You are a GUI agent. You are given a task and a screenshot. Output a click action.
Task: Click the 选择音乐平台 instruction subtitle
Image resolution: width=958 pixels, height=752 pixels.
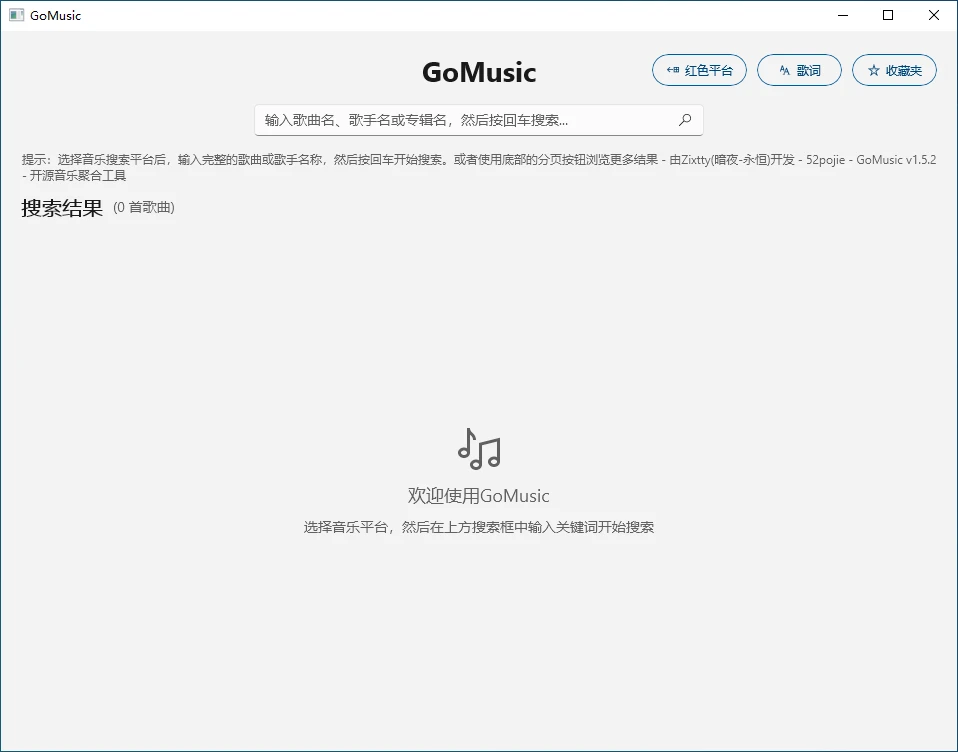479,527
